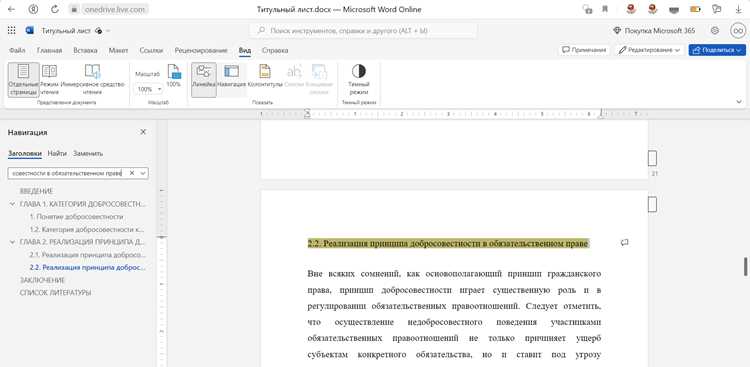Go to 2.1. Реализация принципа heading

[88, 255]
